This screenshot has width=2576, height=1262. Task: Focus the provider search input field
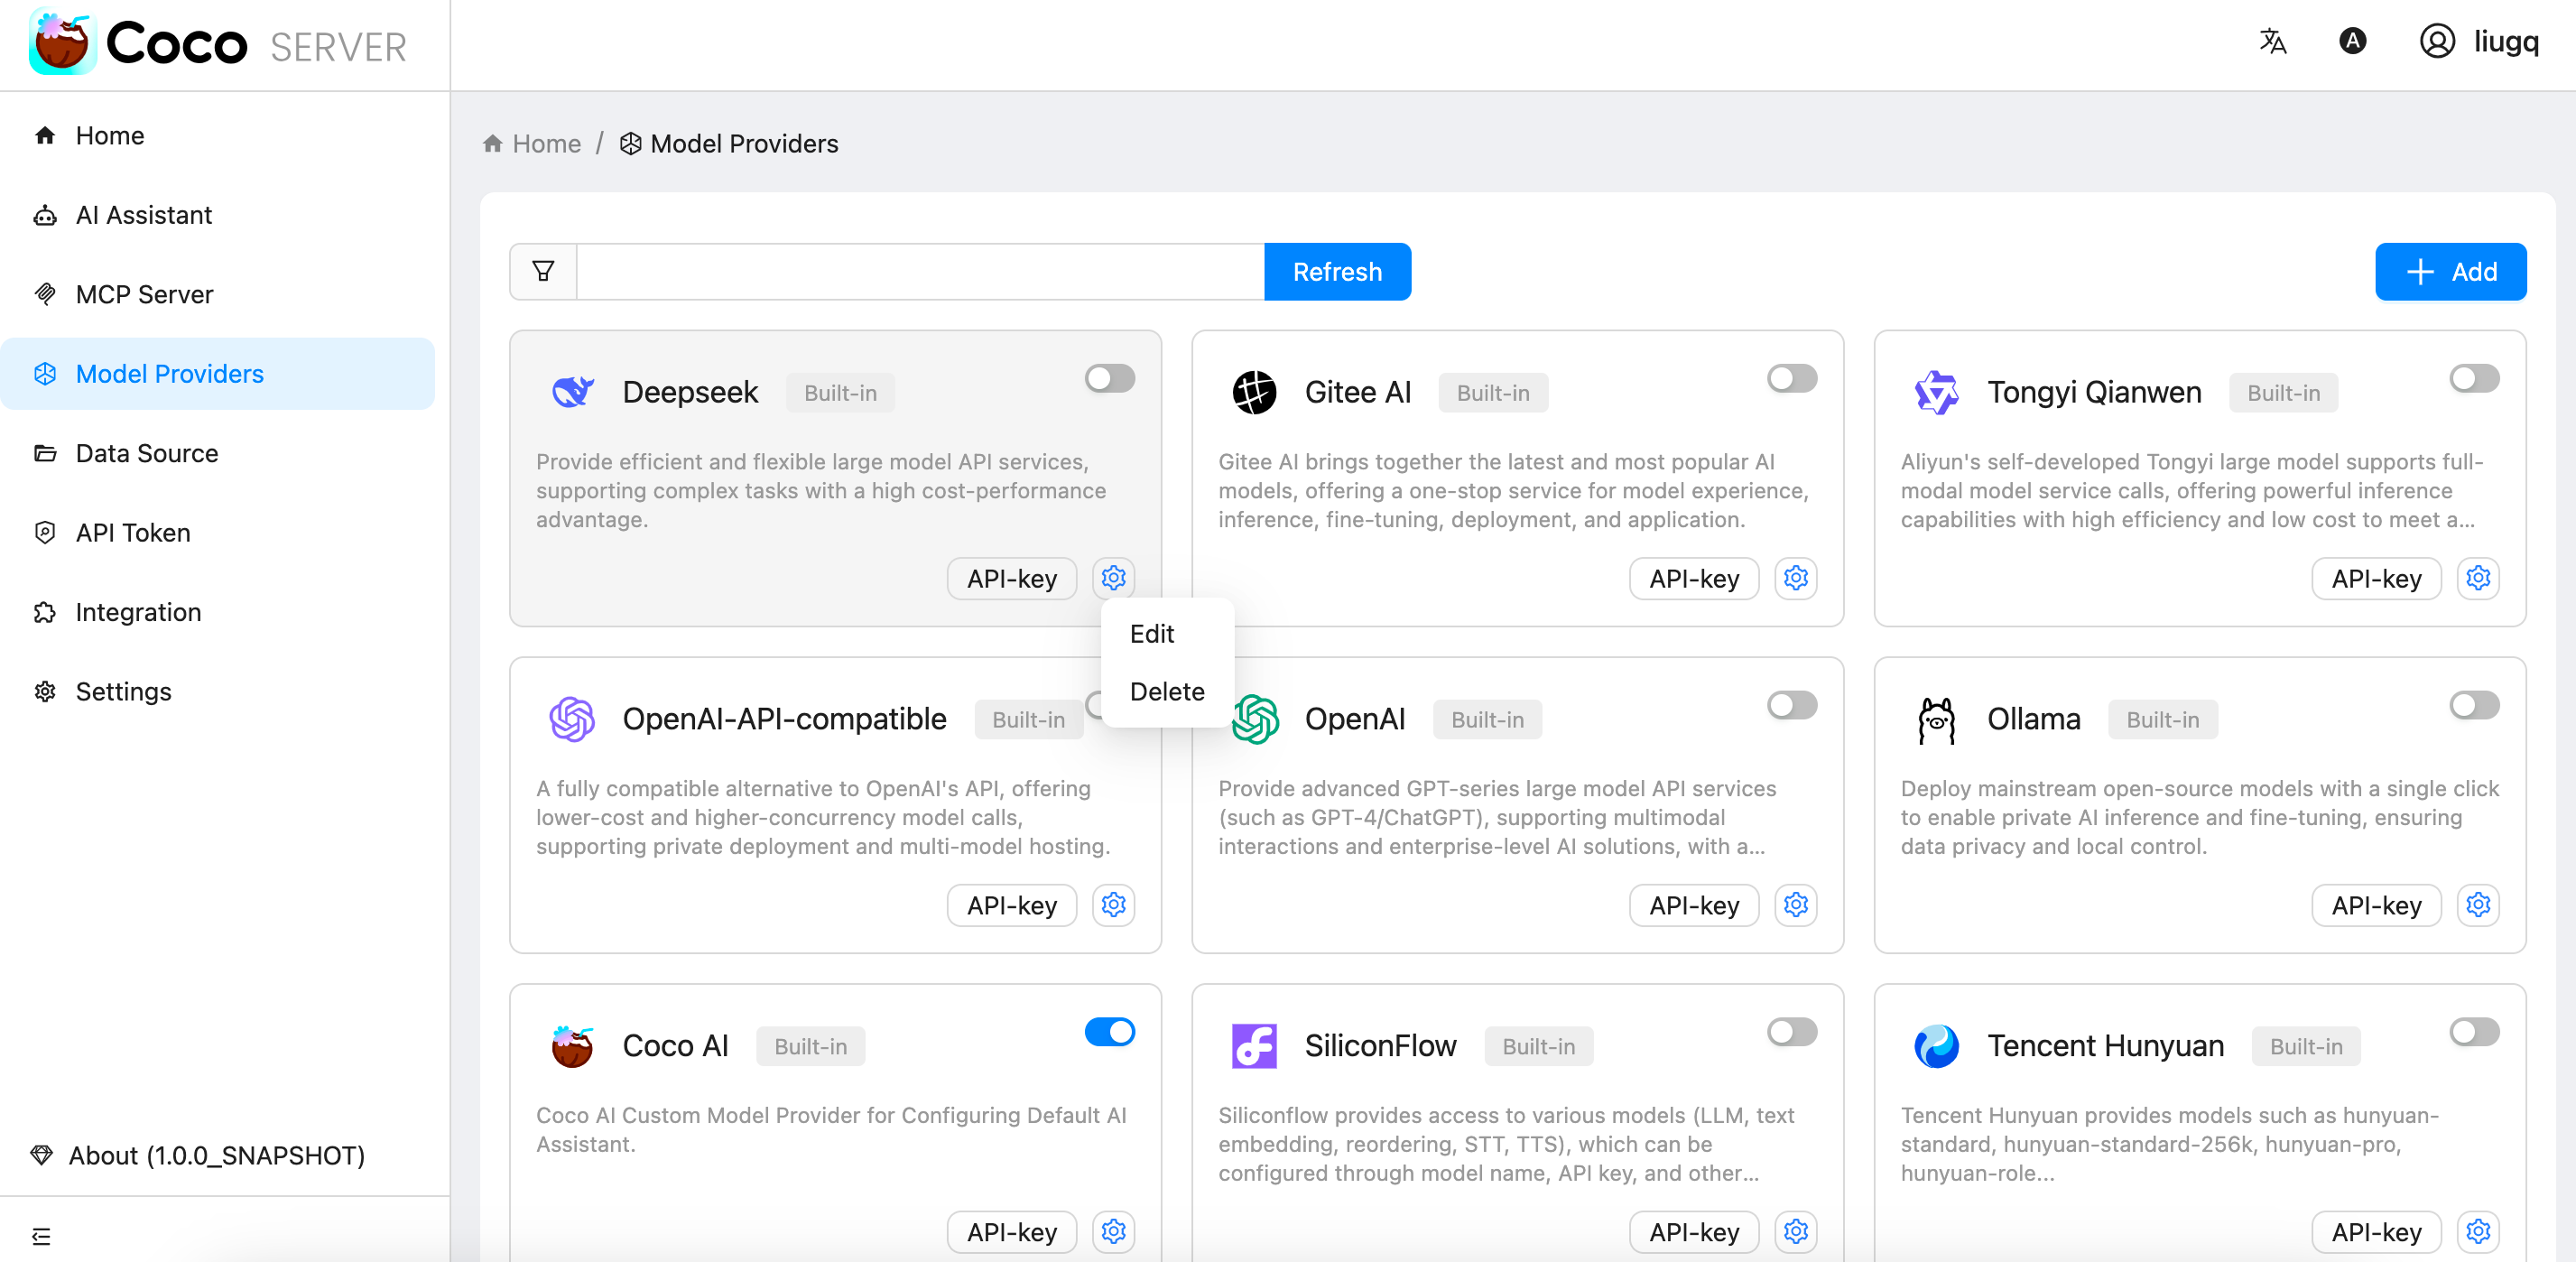(x=921, y=272)
